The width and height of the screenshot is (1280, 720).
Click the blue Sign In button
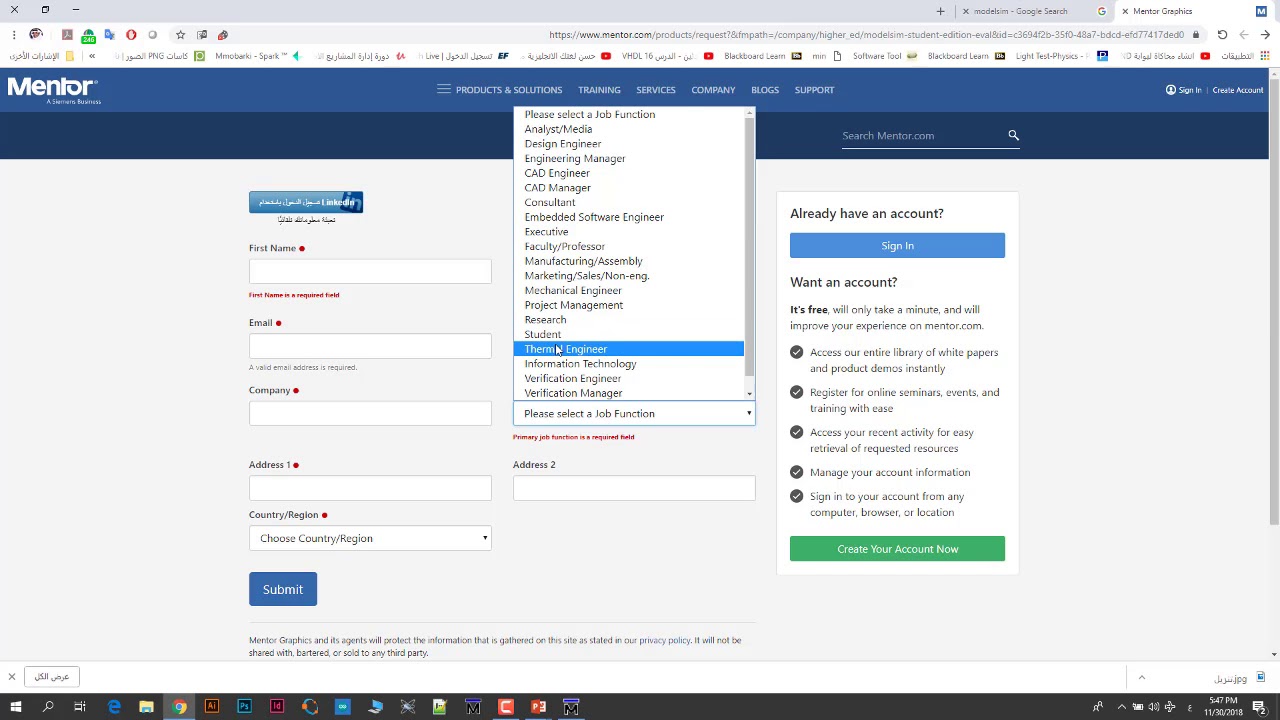click(897, 246)
